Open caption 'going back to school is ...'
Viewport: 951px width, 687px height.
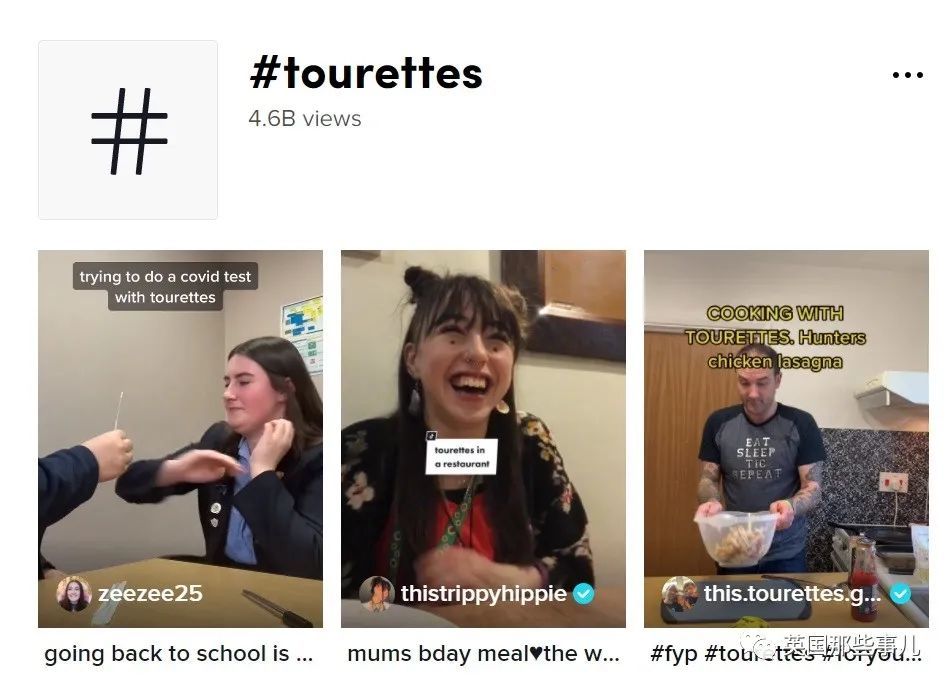pos(179,654)
